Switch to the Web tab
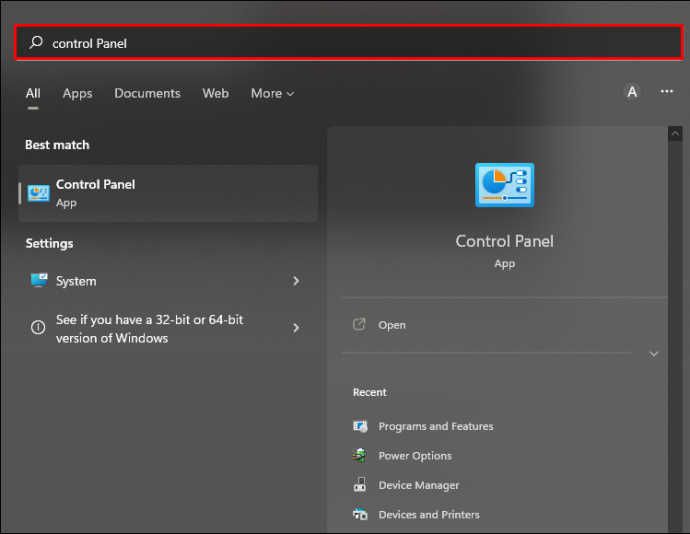Image resolution: width=690 pixels, height=534 pixels. 216,93
